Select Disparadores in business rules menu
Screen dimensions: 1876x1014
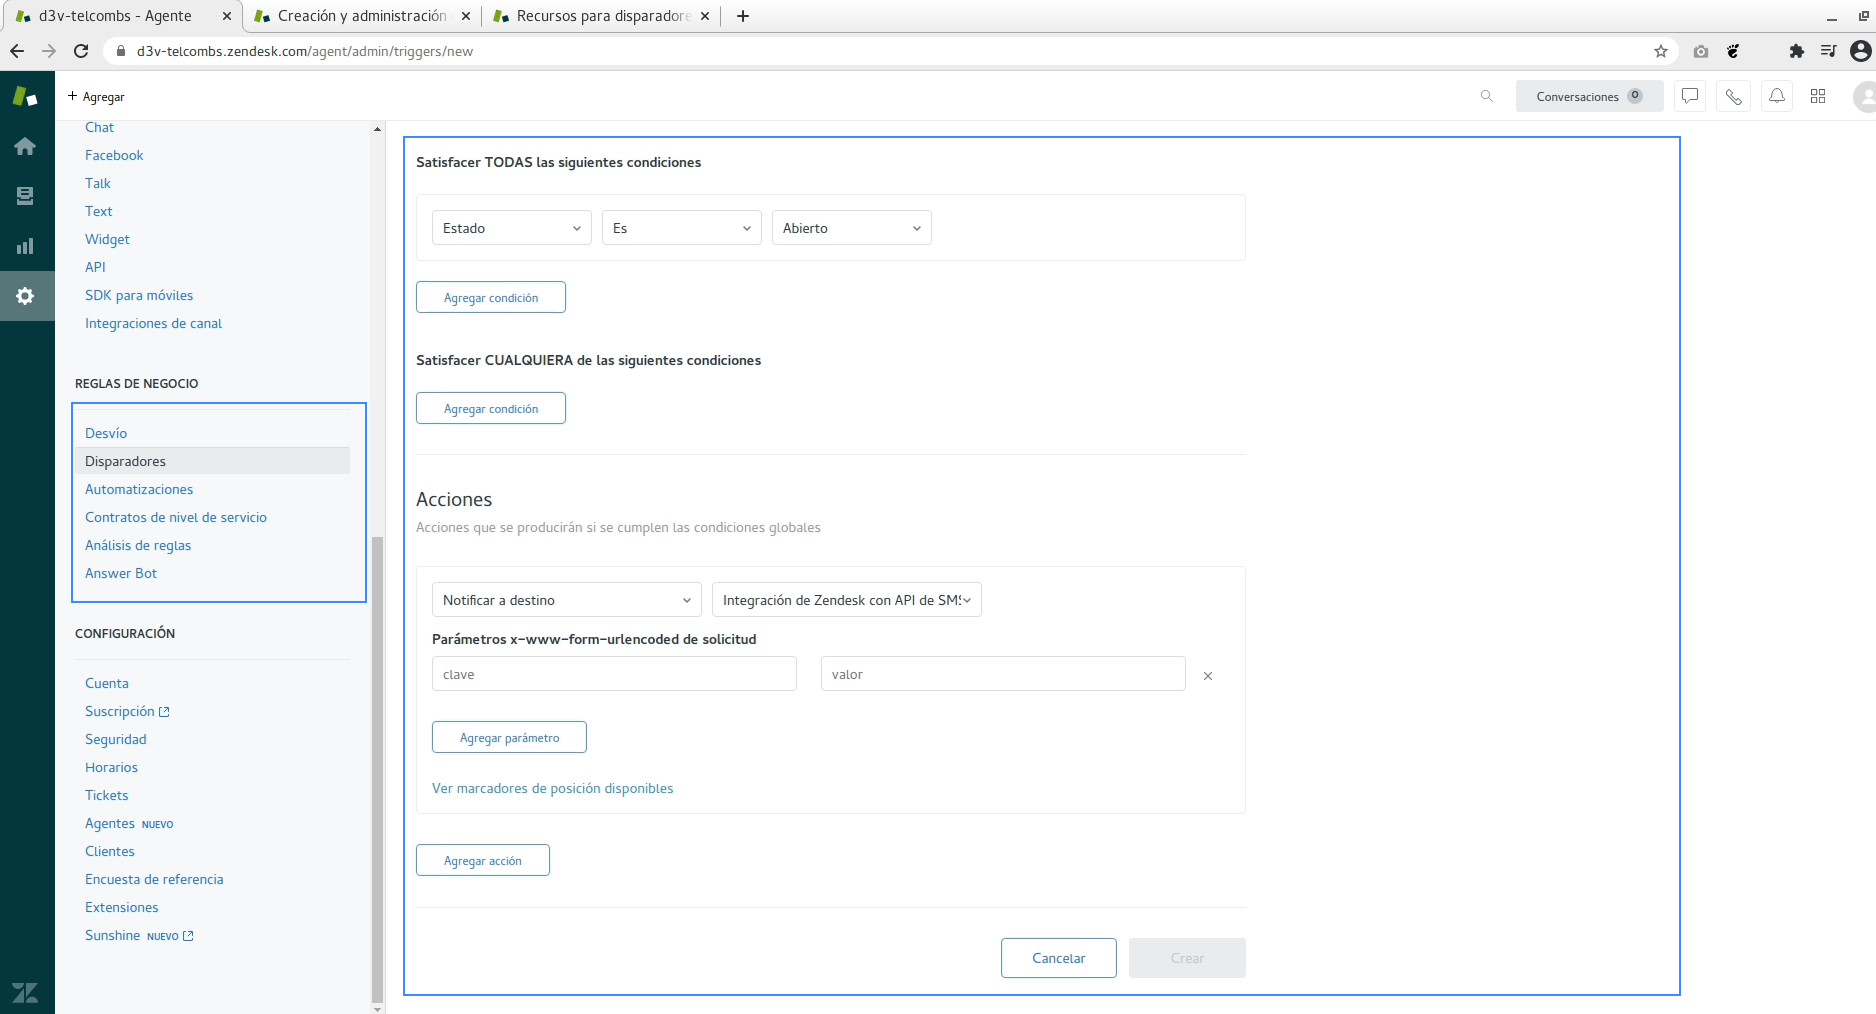[212, 461]
